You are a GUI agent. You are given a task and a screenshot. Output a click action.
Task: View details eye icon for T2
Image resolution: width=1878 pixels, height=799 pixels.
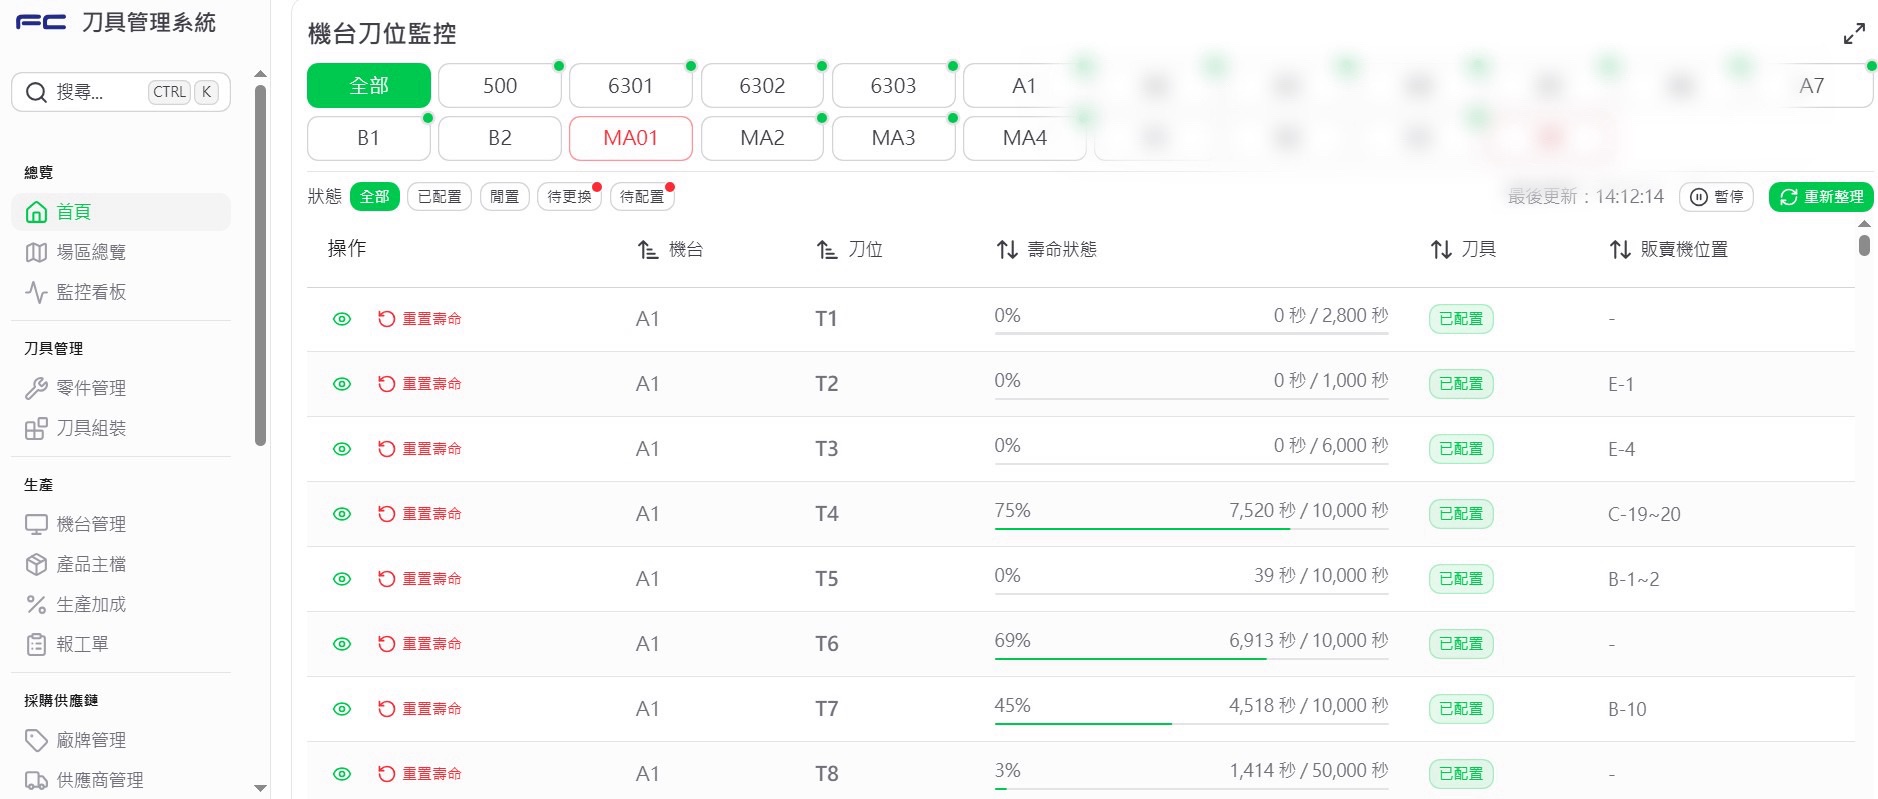[342, 384]
